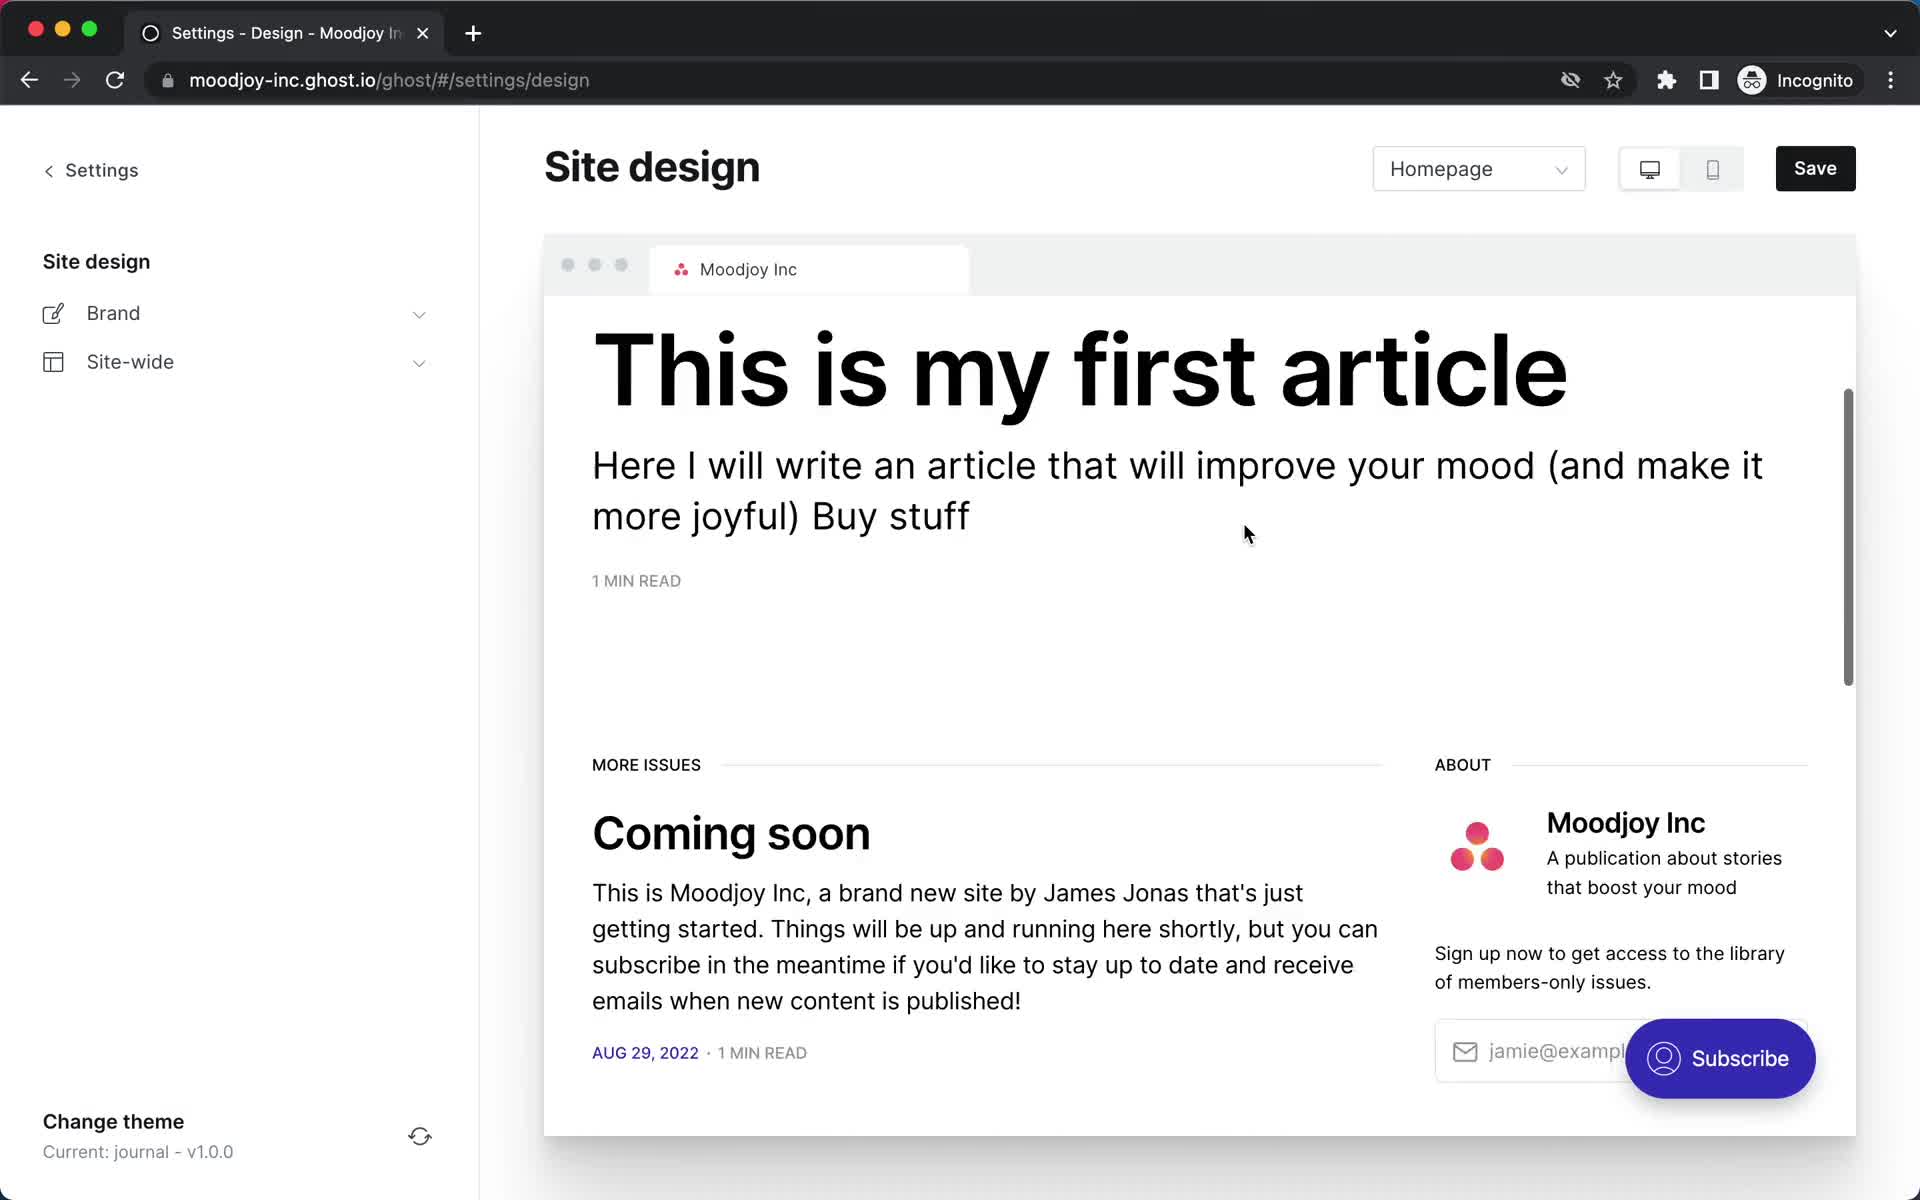Click the browser navigation back button
Image resolution: width=1920 pixels, height=1200 pixels.
pyautogui.click(x=29, y=80)
